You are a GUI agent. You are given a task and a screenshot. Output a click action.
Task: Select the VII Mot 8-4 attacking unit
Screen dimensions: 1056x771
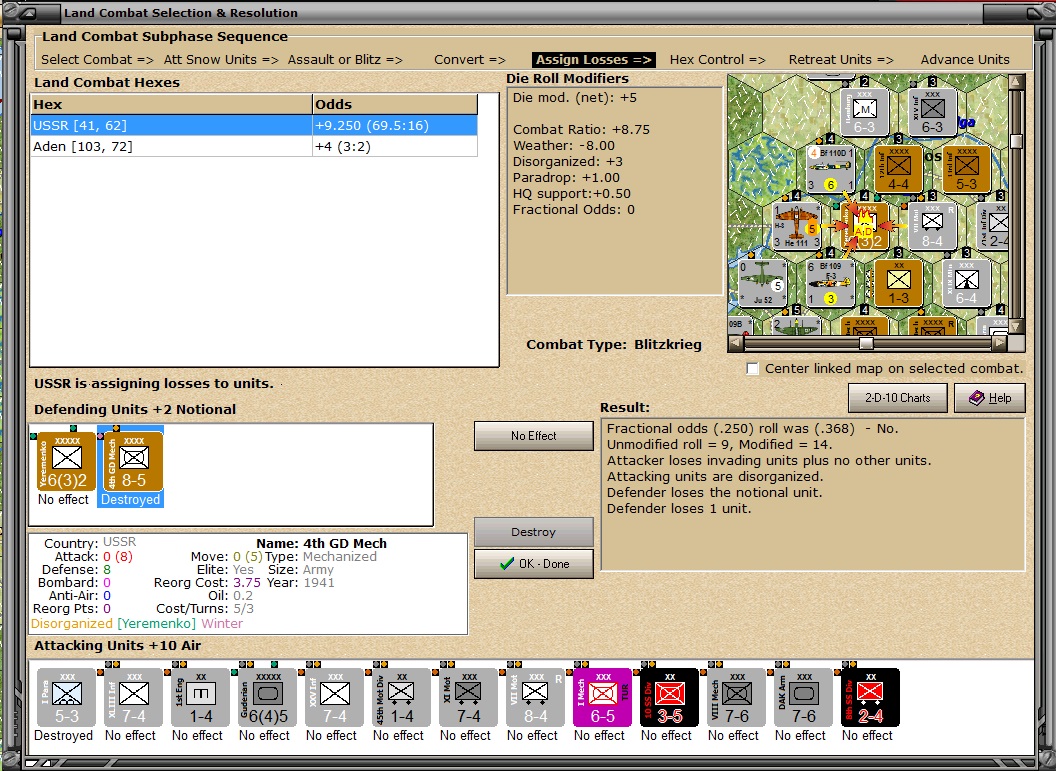[535, 697]
